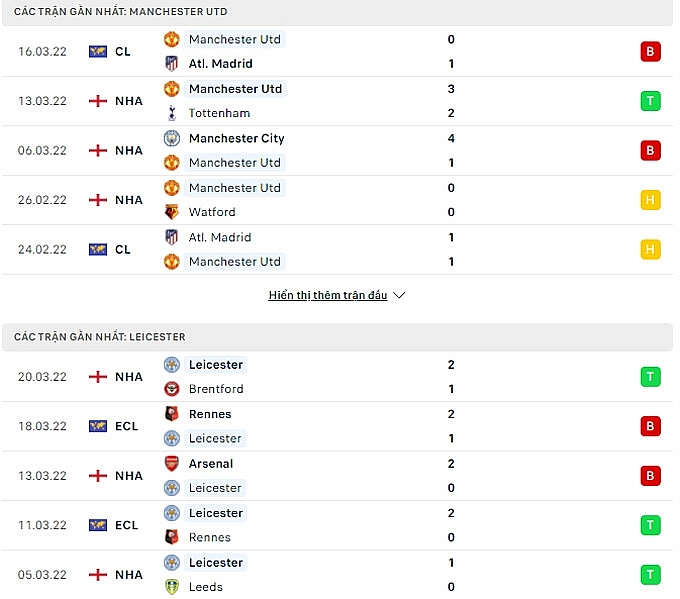Click the Manchester City 4 score result

pyautogui.click(x=452, y=138)
